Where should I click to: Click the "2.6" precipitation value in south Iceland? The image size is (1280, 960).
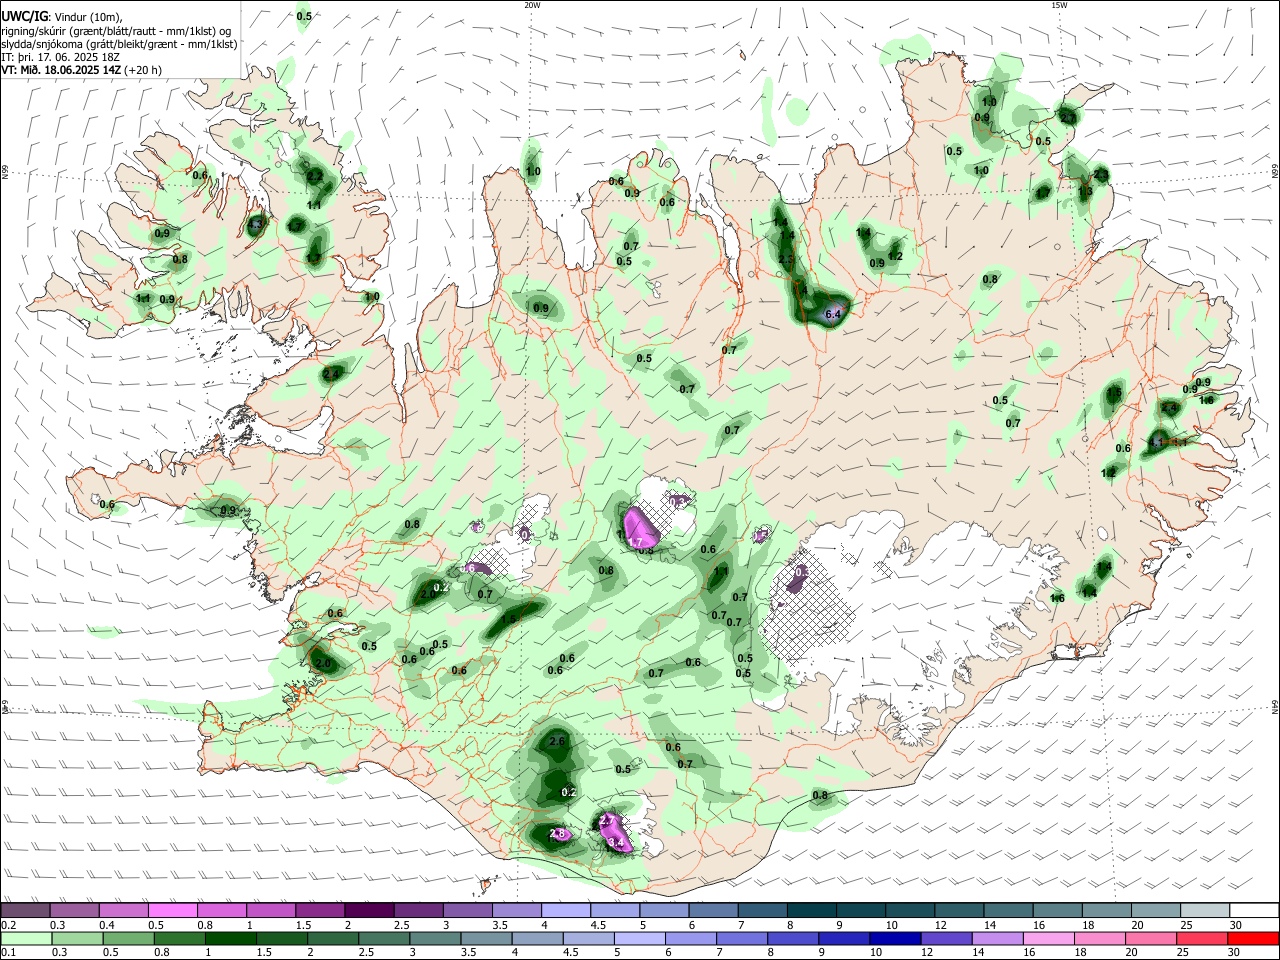point(558,741)
